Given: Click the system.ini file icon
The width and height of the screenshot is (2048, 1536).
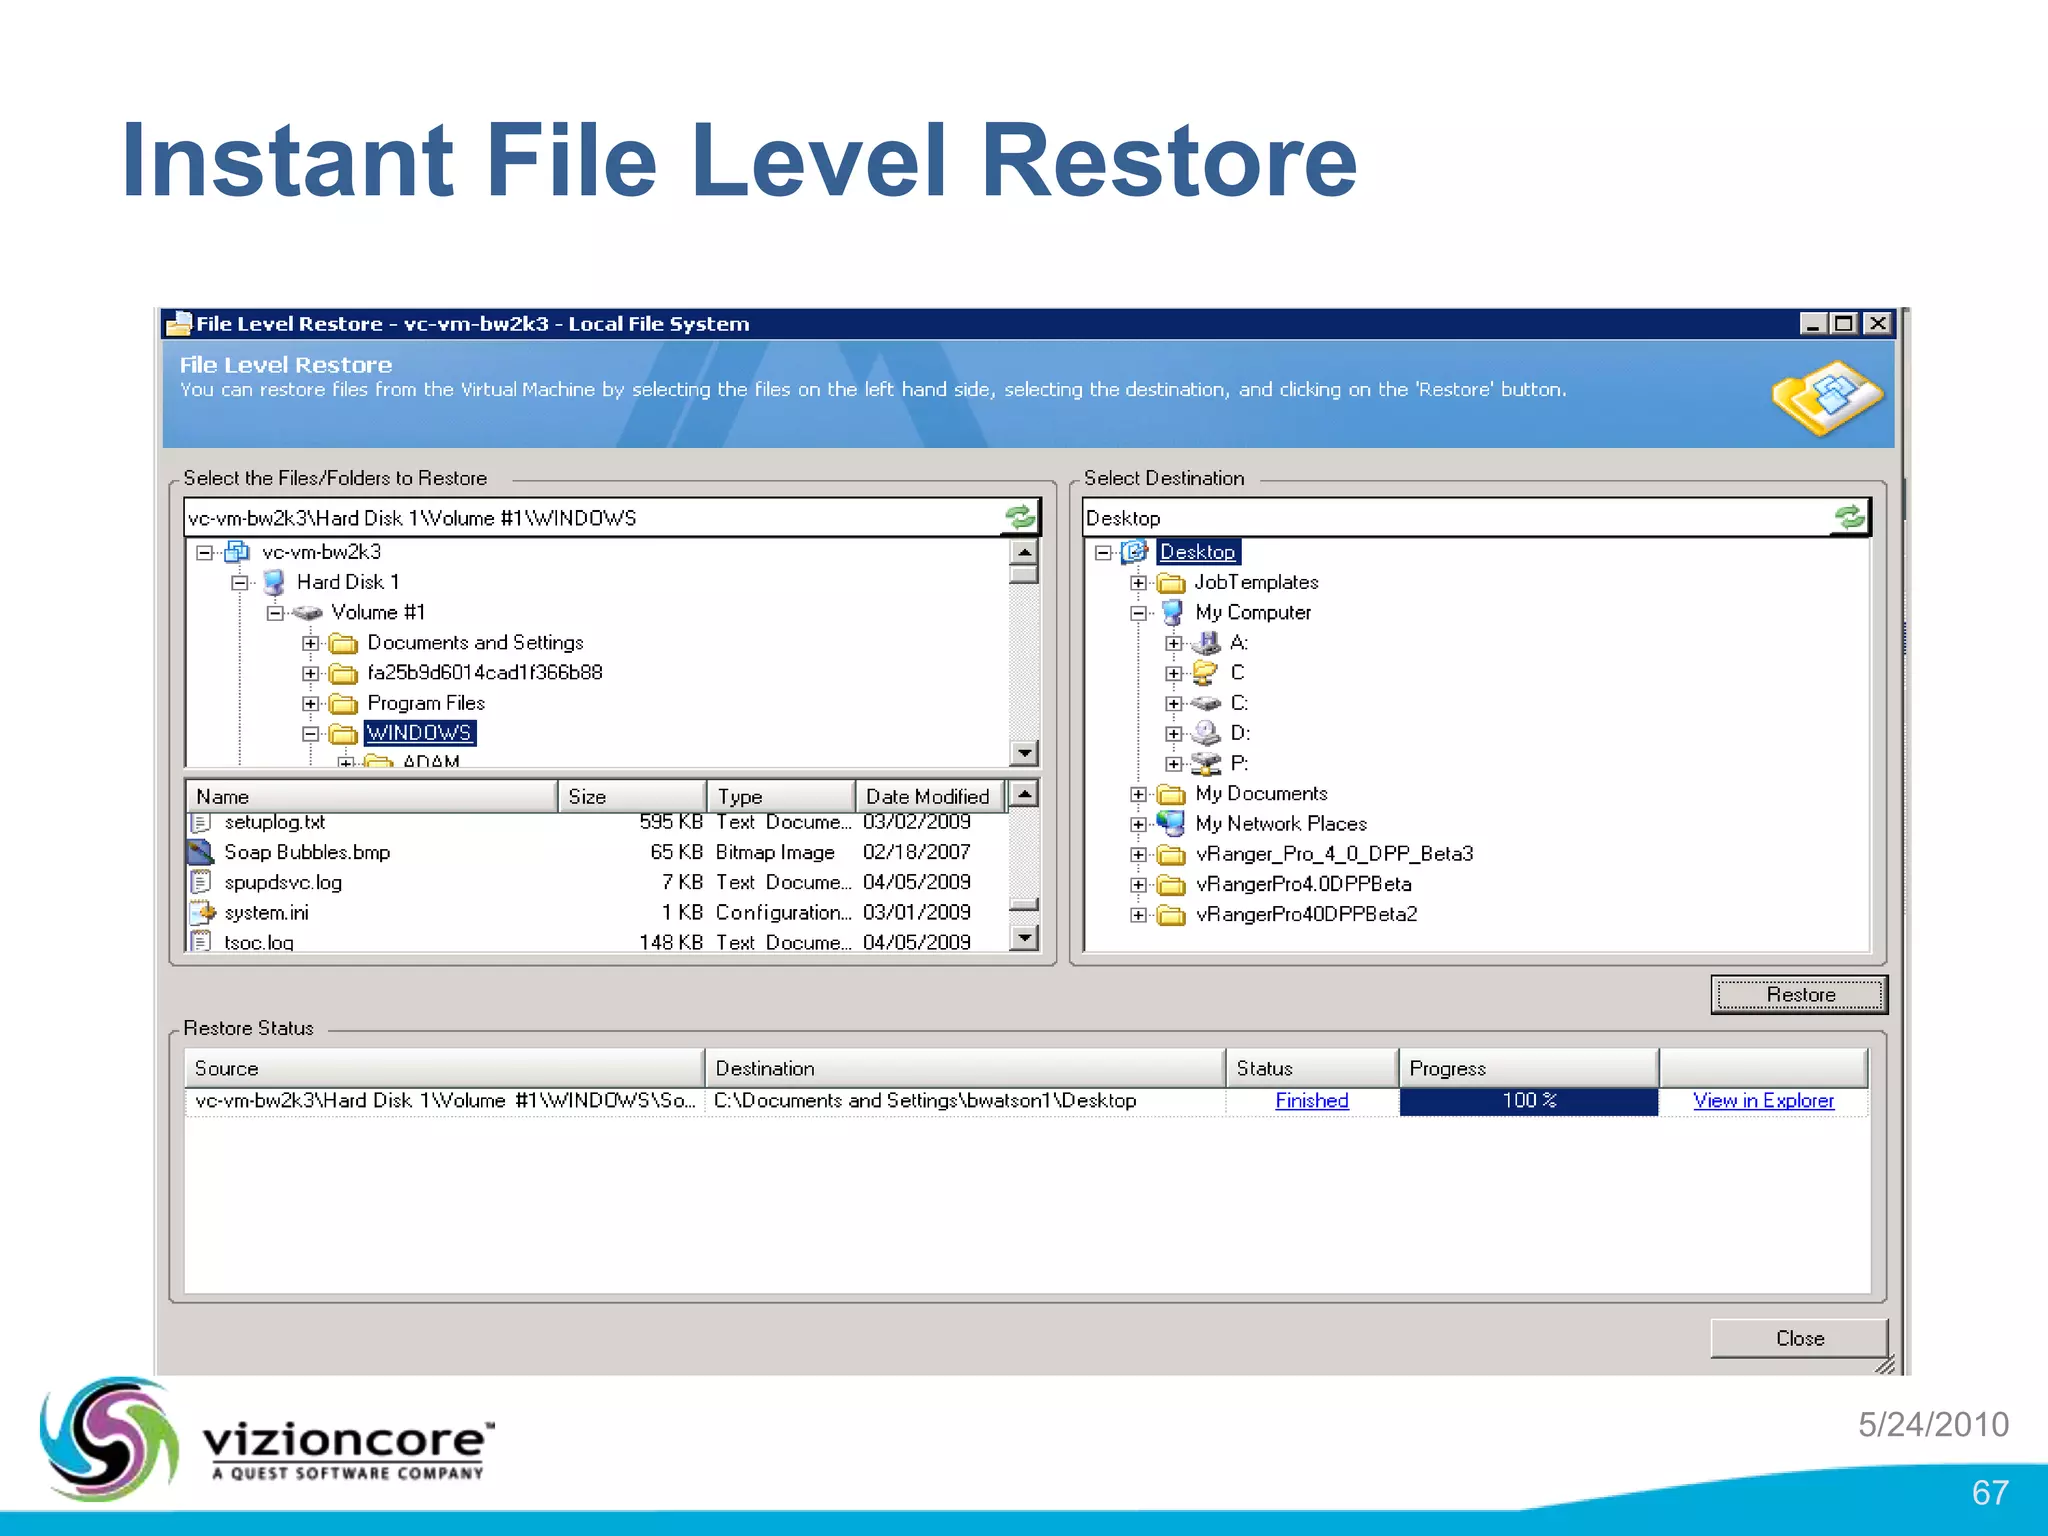Looking at the screenshot, I should pos(203,912).
